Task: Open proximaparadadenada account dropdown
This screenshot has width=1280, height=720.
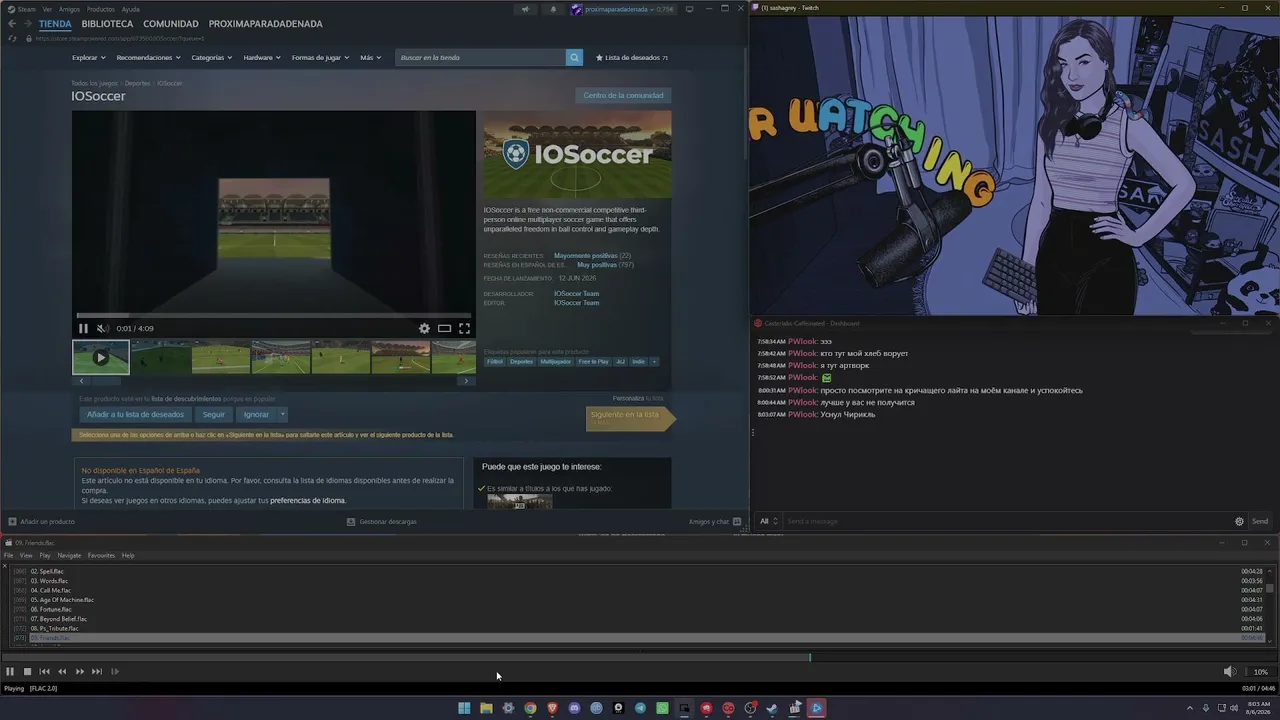Action: coord(622,10)
